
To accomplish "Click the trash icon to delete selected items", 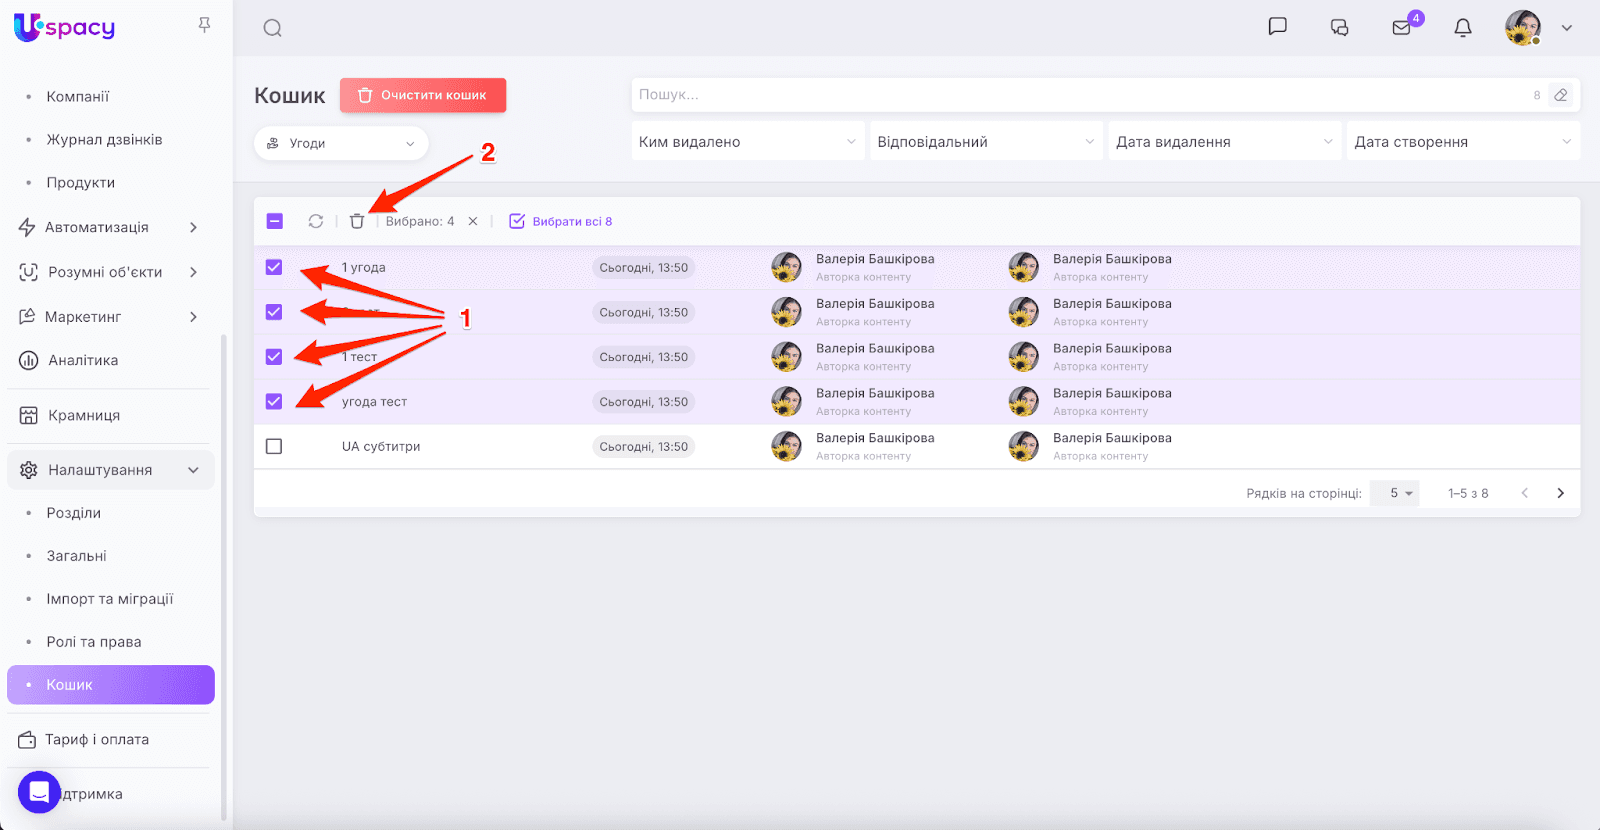I will 357,221.
